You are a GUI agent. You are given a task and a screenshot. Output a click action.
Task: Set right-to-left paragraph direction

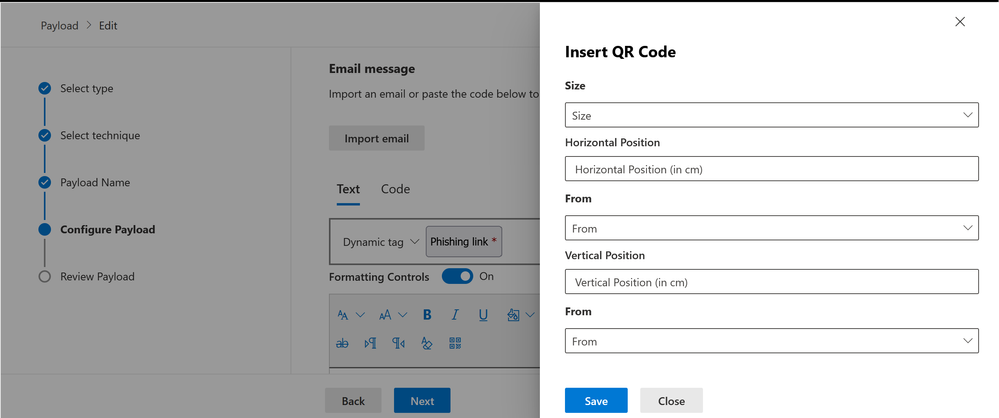pos(398,343)
